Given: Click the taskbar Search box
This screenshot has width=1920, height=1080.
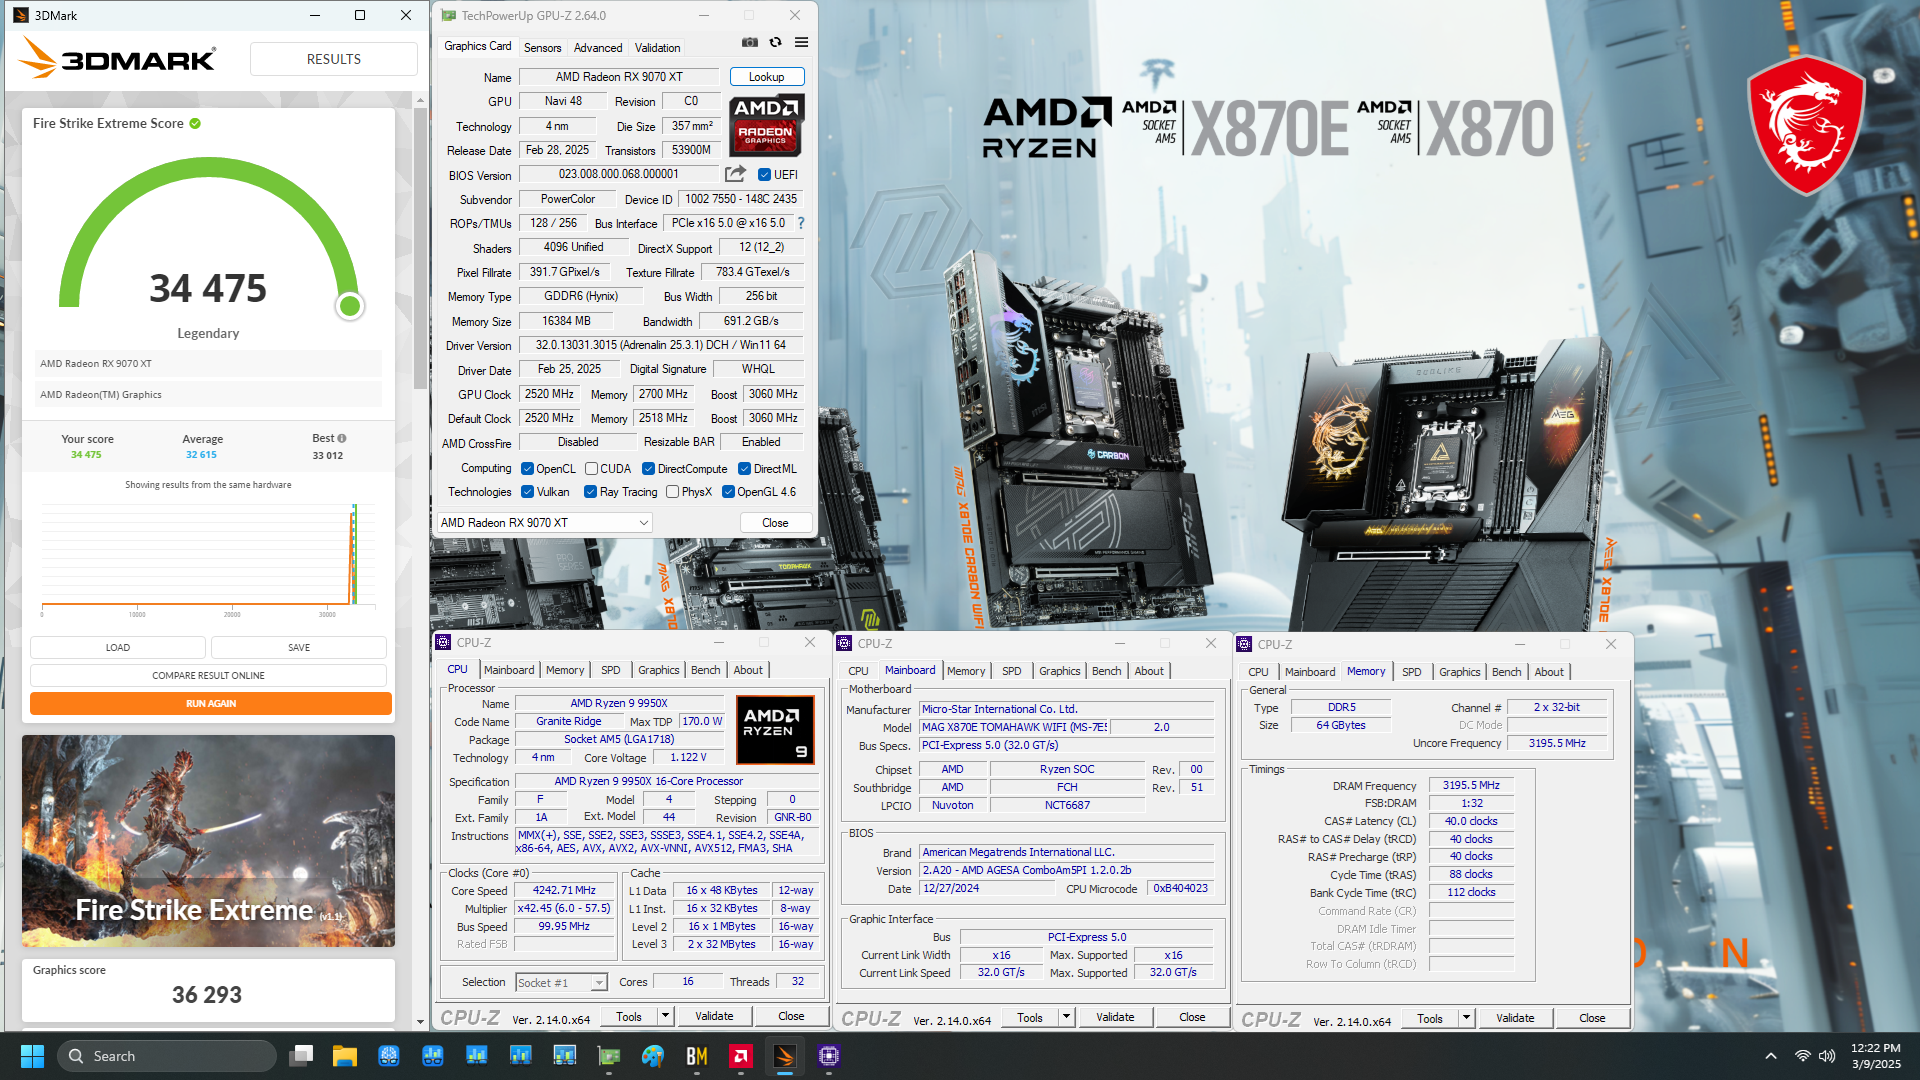Looking at the screenshot, I should click(x=167, y=1056).
